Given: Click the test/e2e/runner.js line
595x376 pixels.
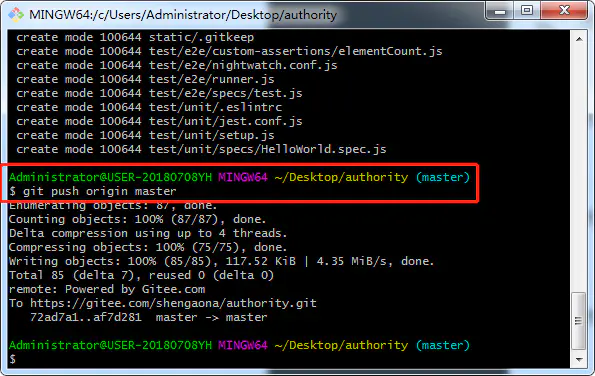Looking at the screenshot, I should click(145, 79).
